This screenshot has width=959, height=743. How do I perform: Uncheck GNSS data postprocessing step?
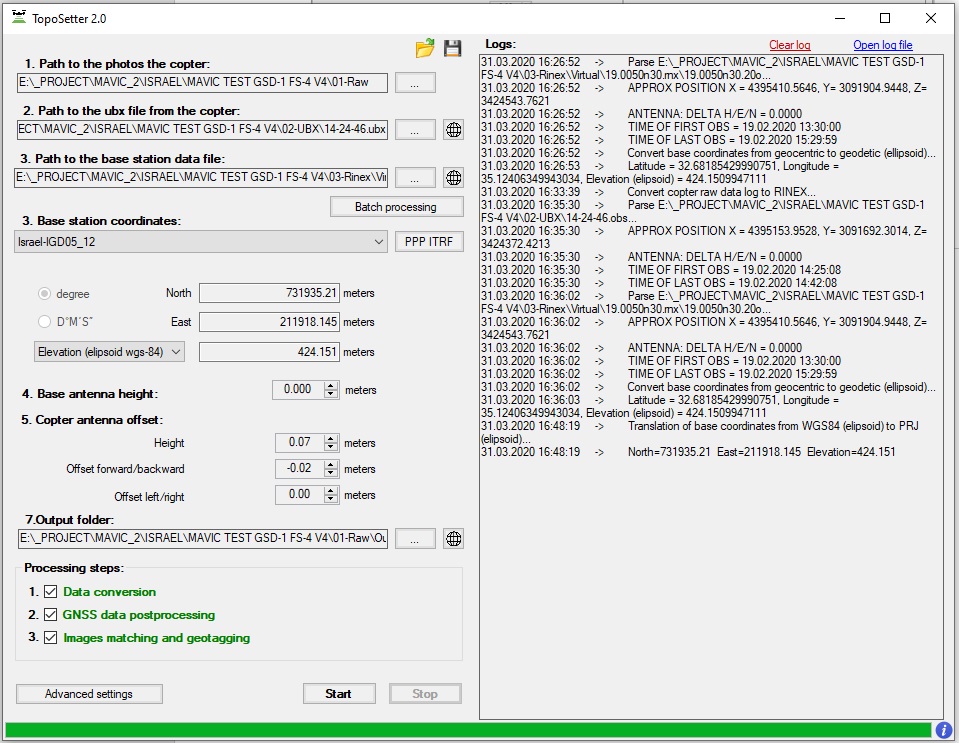coord(51,615)
